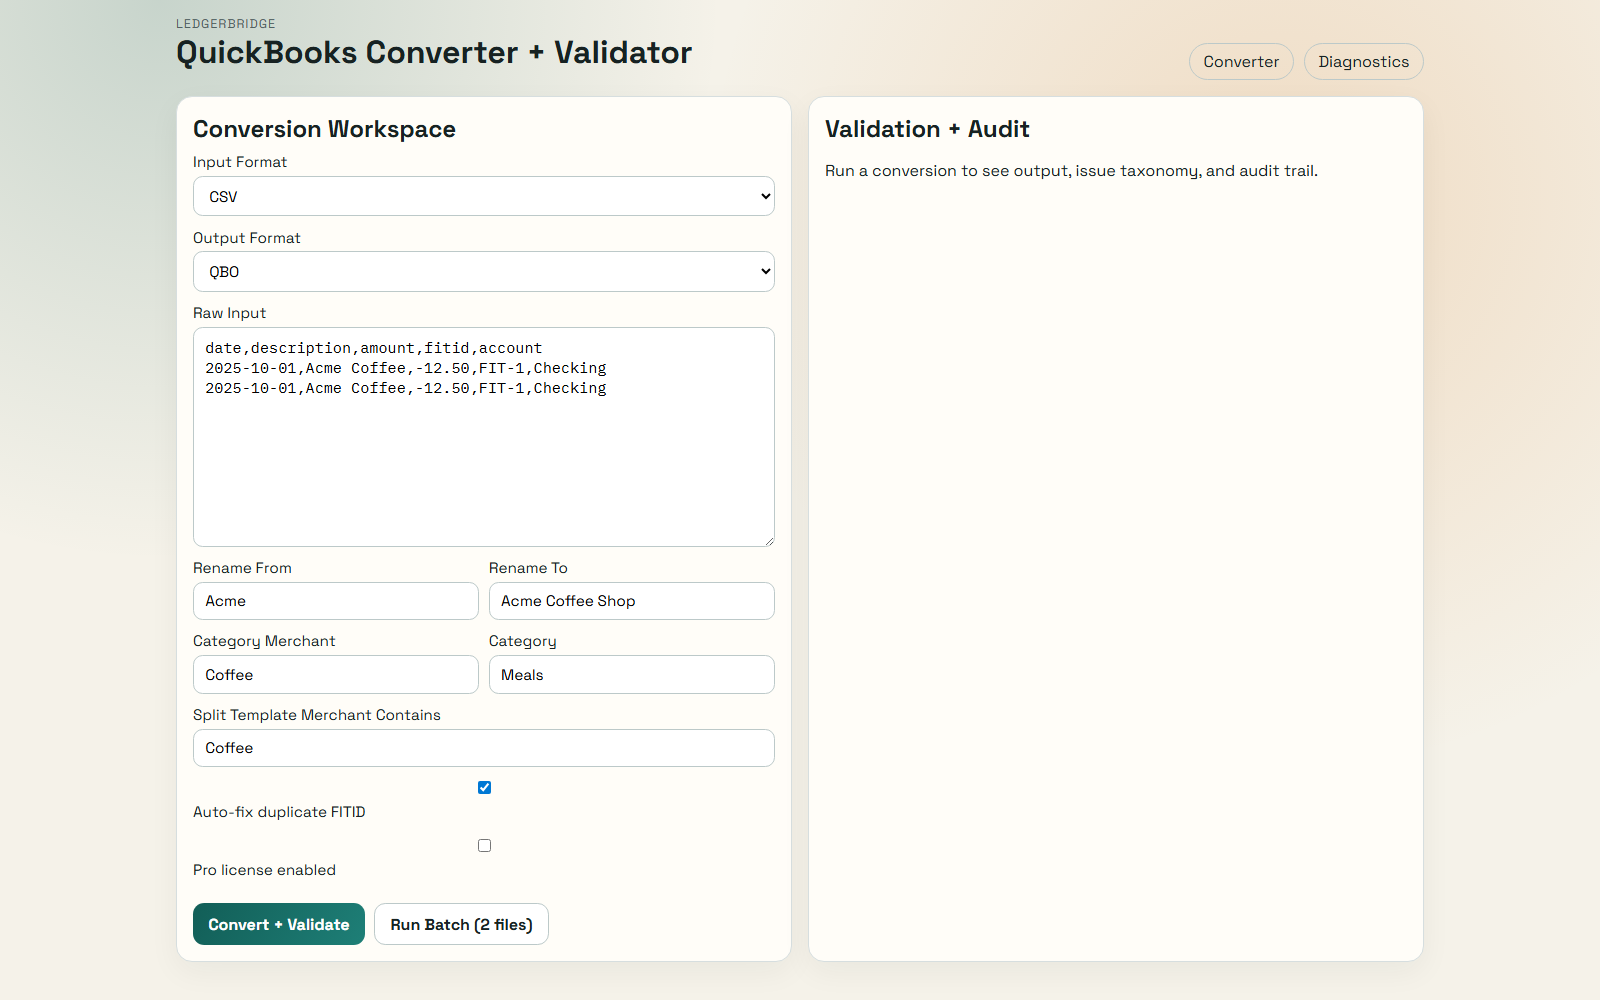
Task: Toggle the Auto-fix duplicate FITID checkbox off
Action: coord(484,787)
